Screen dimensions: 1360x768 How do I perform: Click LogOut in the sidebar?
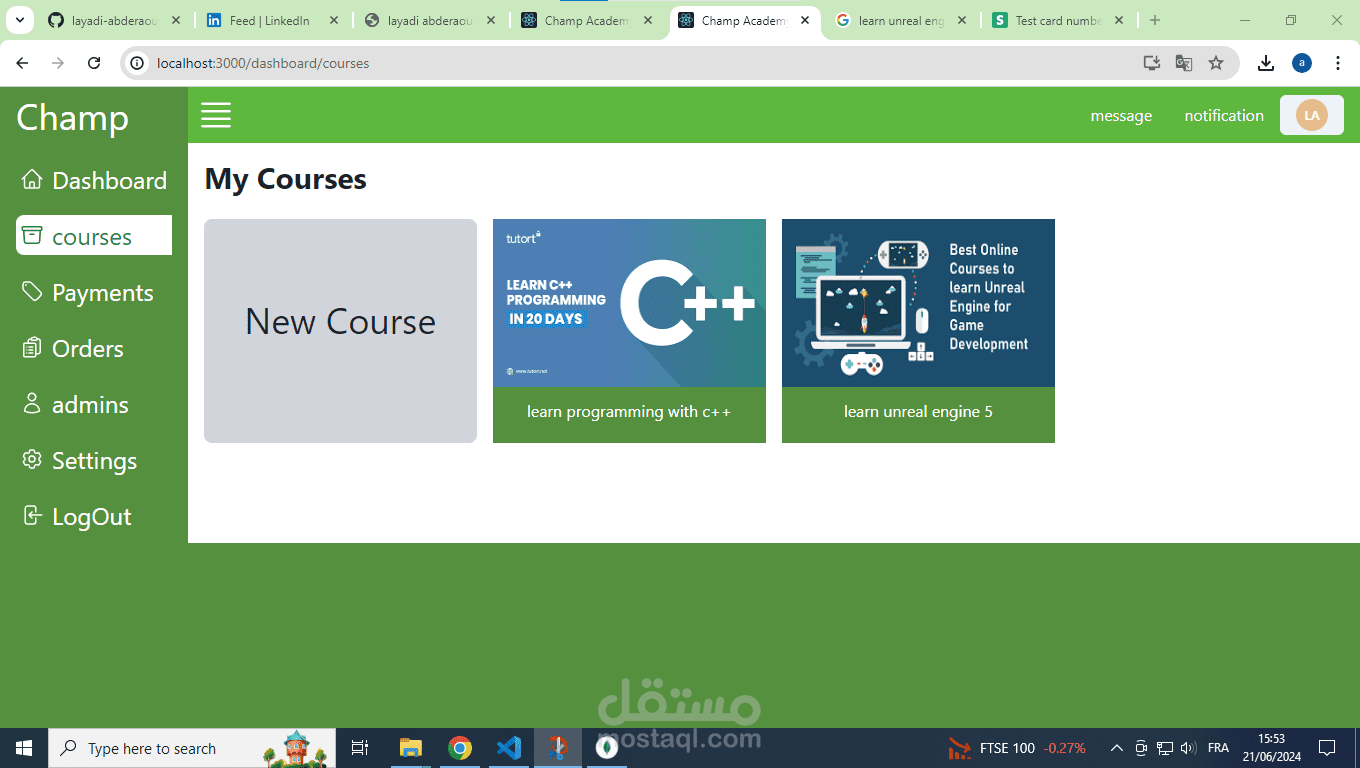pyautogui.click(x=94, y=516)
